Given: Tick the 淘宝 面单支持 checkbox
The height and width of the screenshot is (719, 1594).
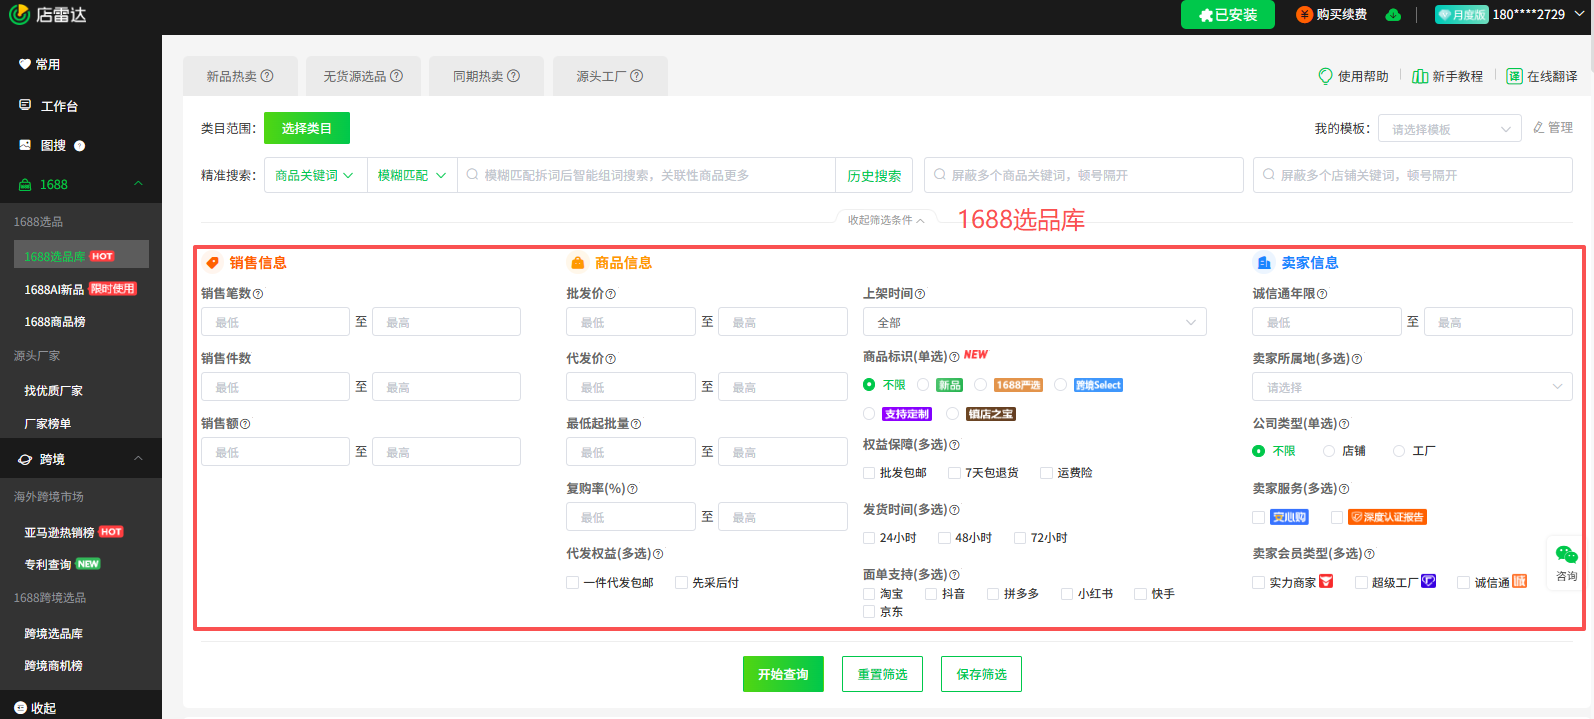Looking at the screenshot, I should 869,594.
